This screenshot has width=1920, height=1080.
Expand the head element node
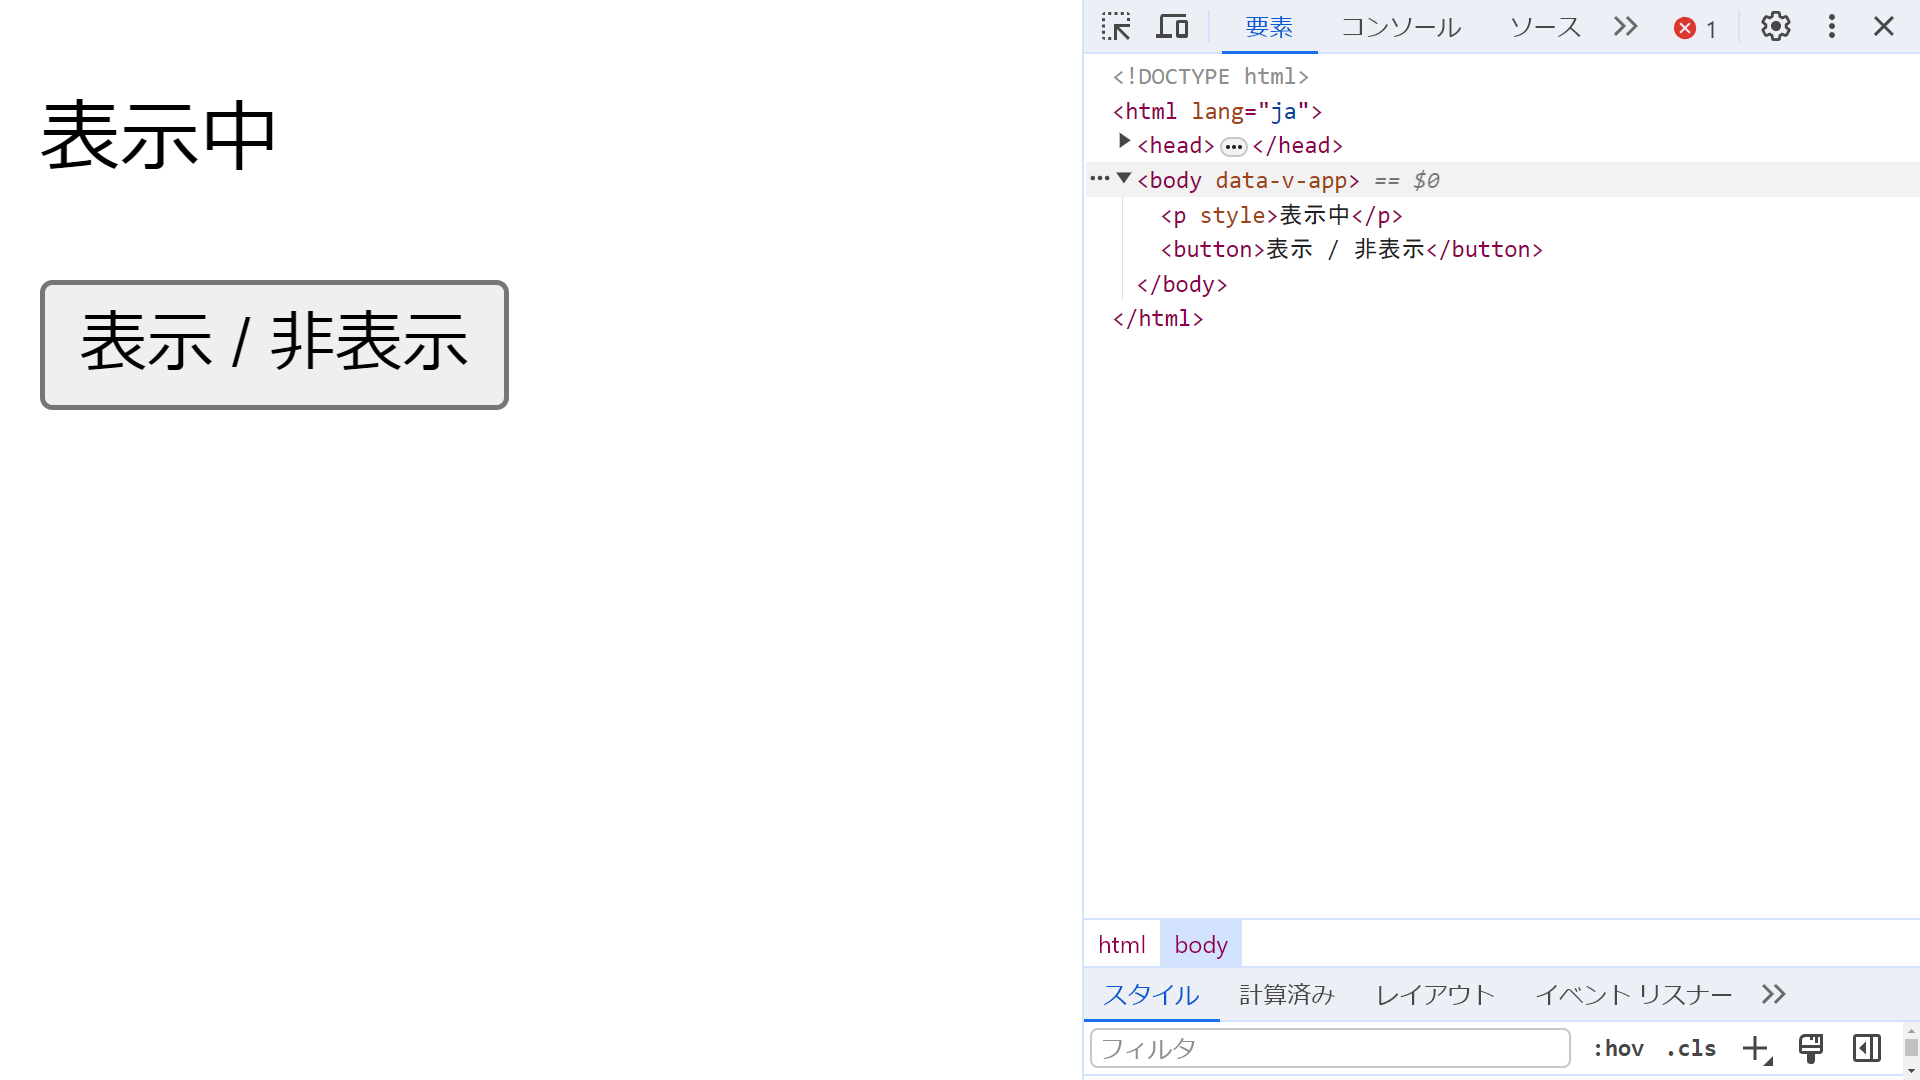(x=1124, y=142)
